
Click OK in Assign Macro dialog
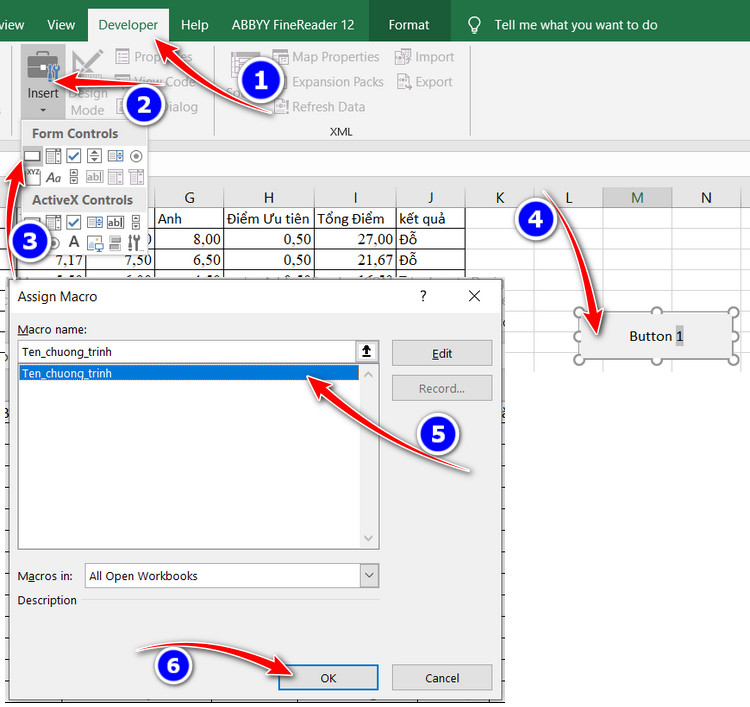click(328, 678)
